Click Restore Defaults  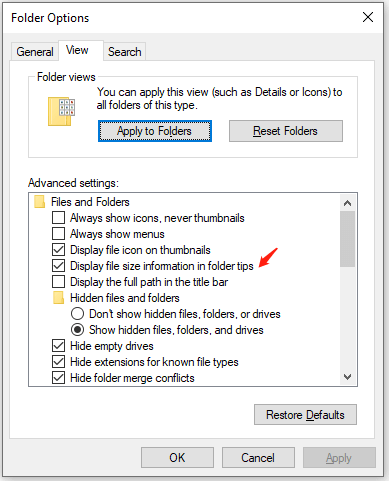tap(305, 415)
